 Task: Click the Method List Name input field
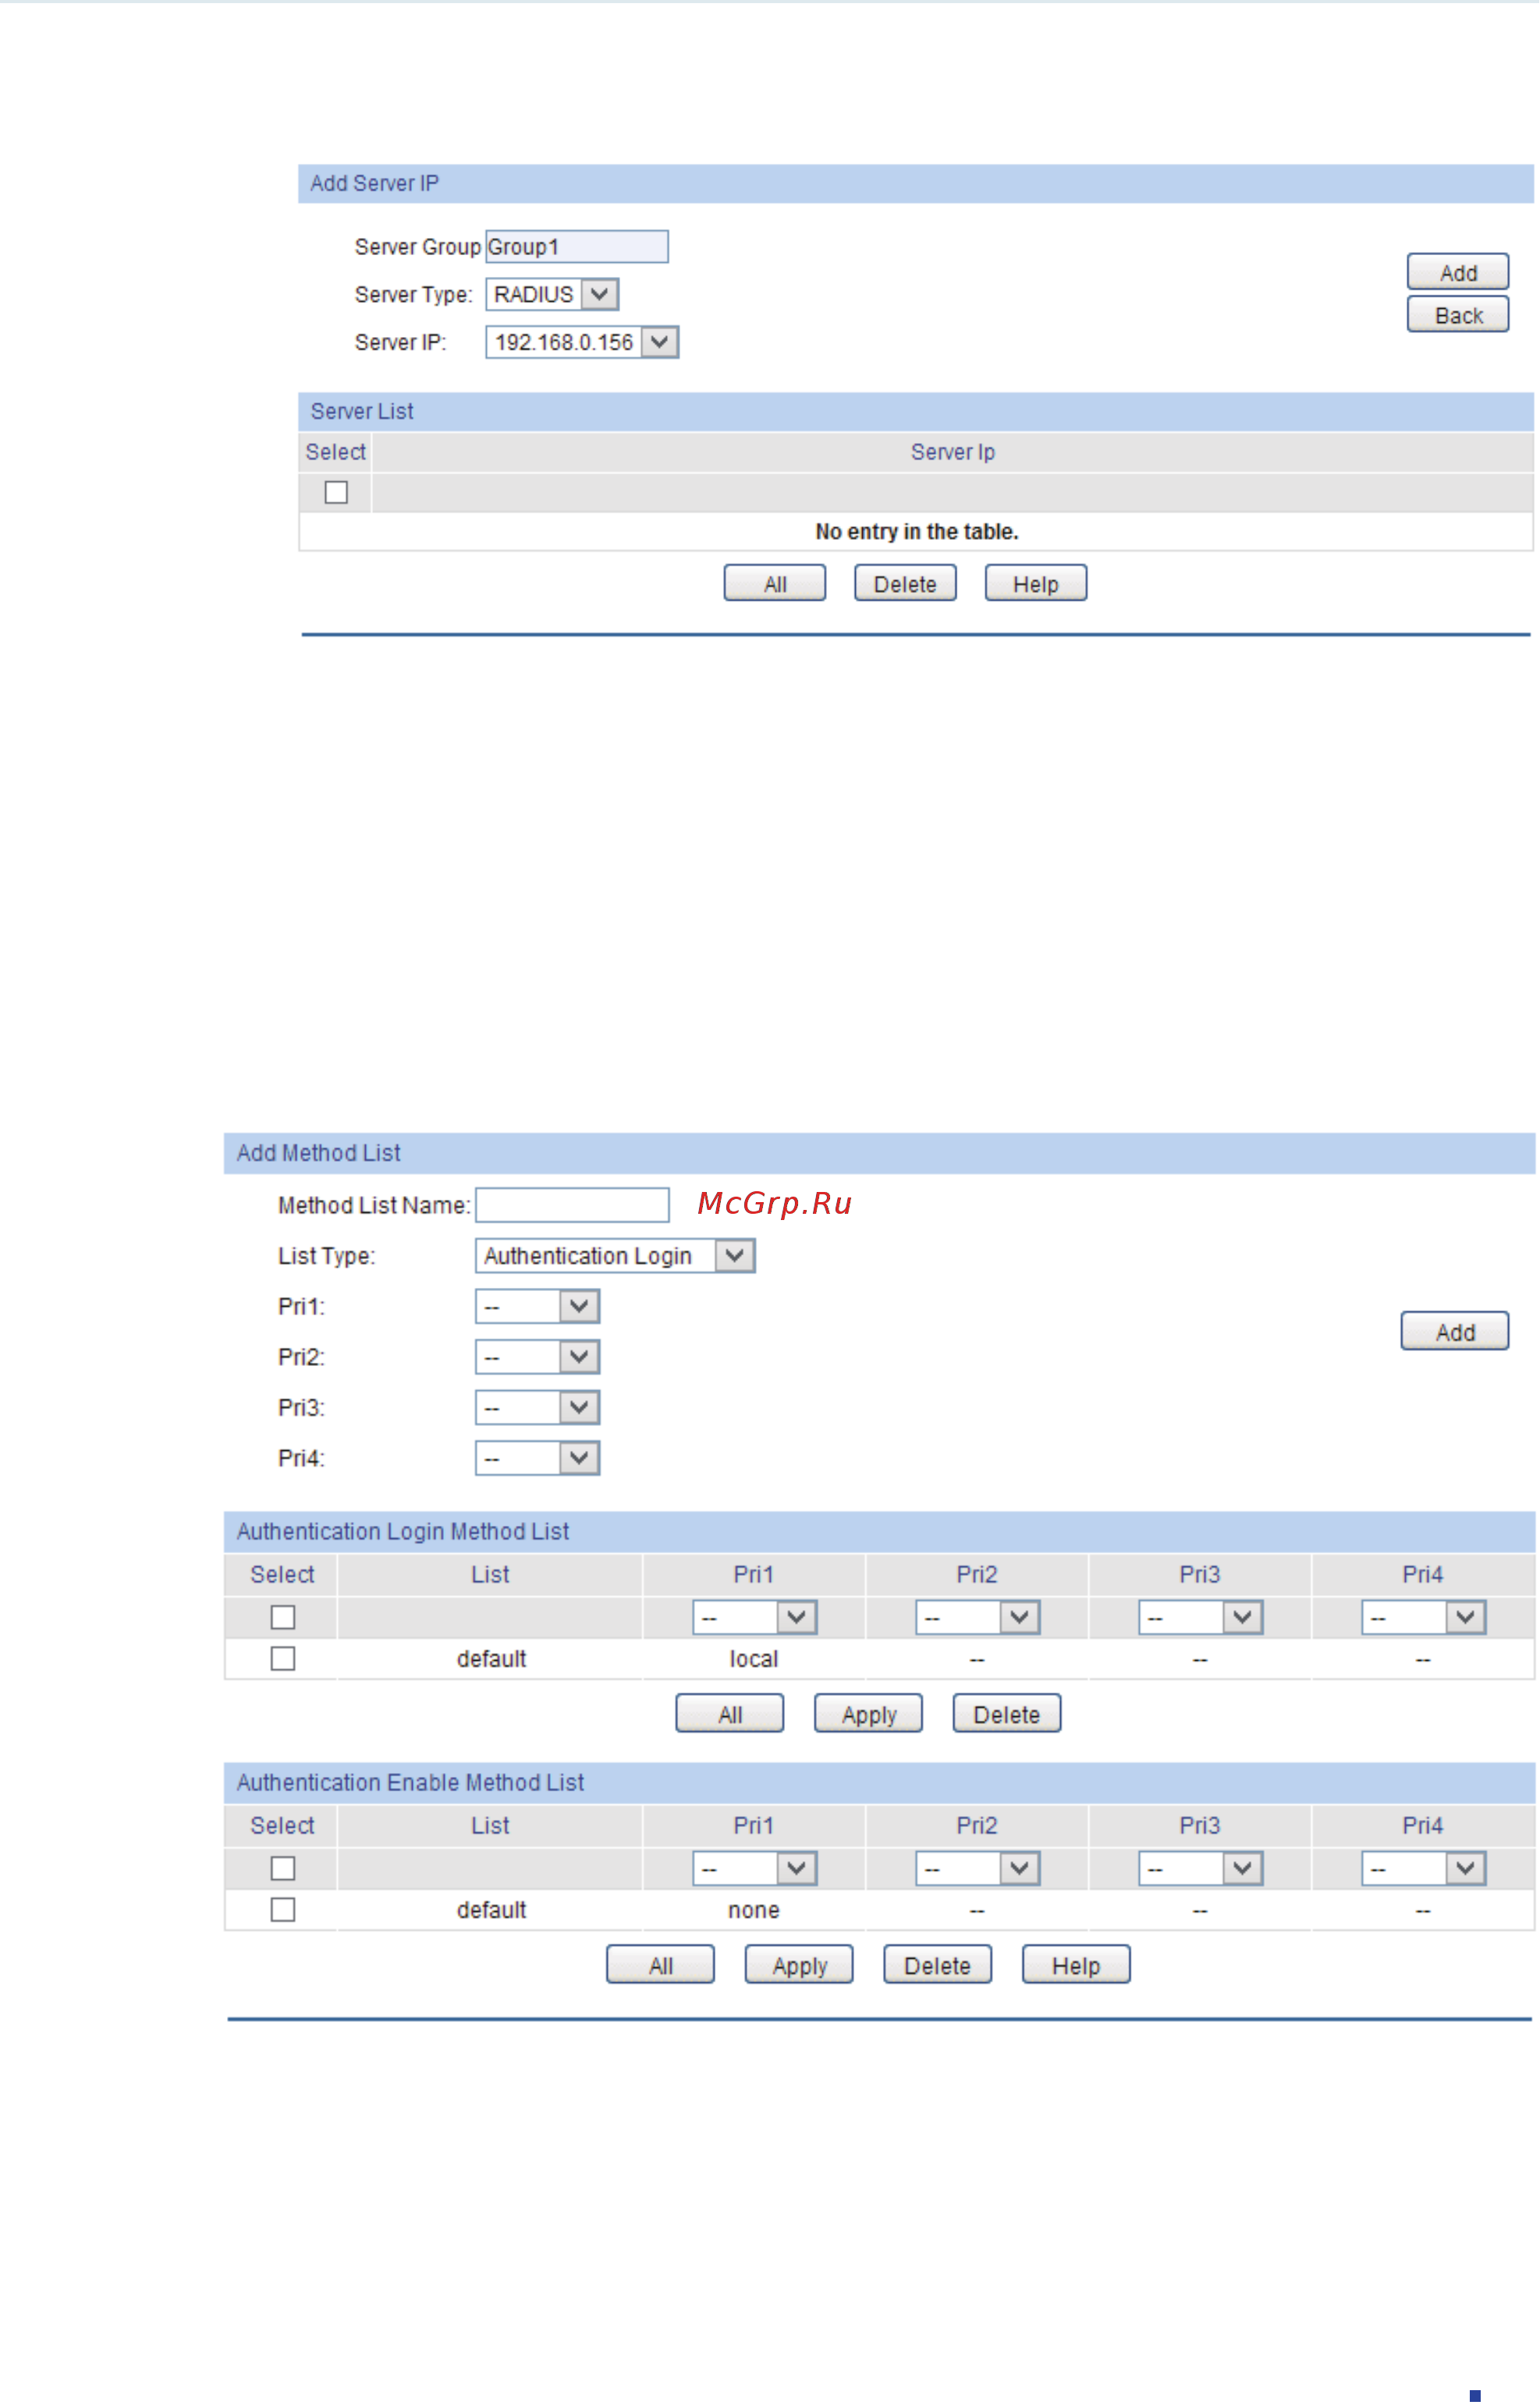click(x=571, y=1204)
